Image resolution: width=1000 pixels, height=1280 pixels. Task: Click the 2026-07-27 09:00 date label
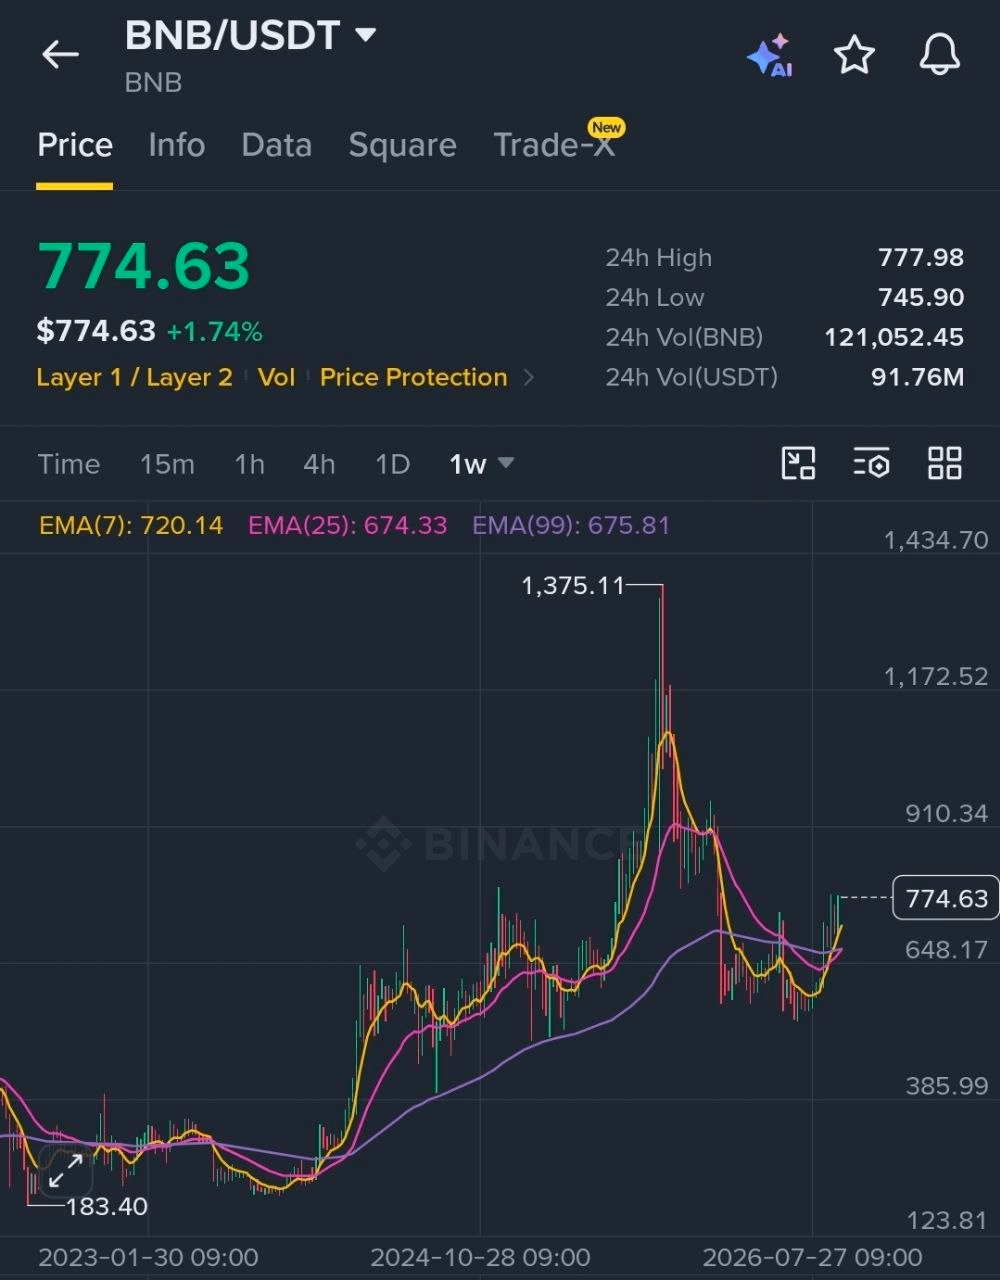click(x=812, y=1257)
